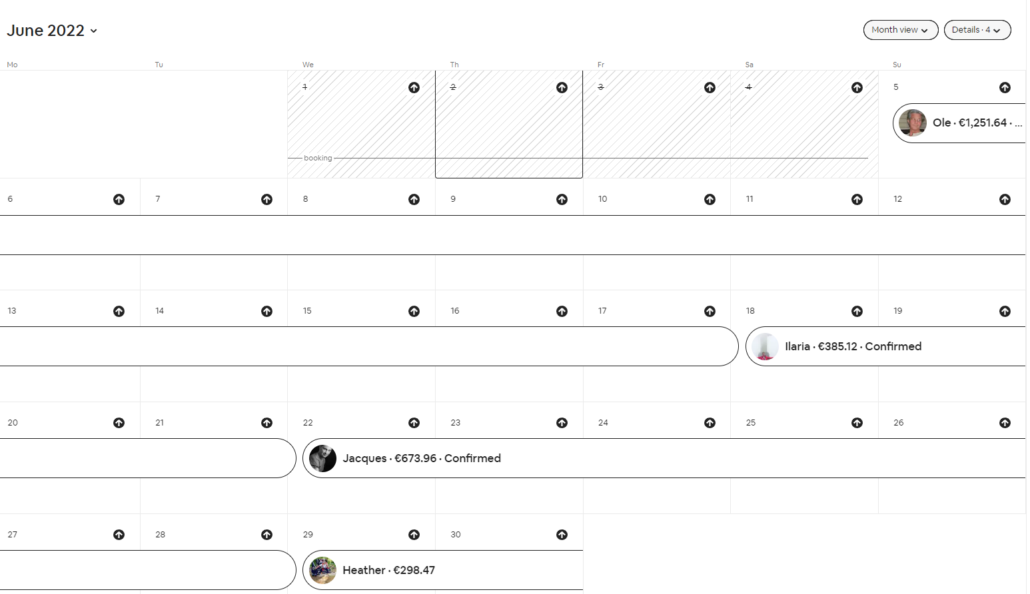This screenshot has height=594, width=1030.
Task: Select the June 2 calendar cell
Action: [508, 130]
